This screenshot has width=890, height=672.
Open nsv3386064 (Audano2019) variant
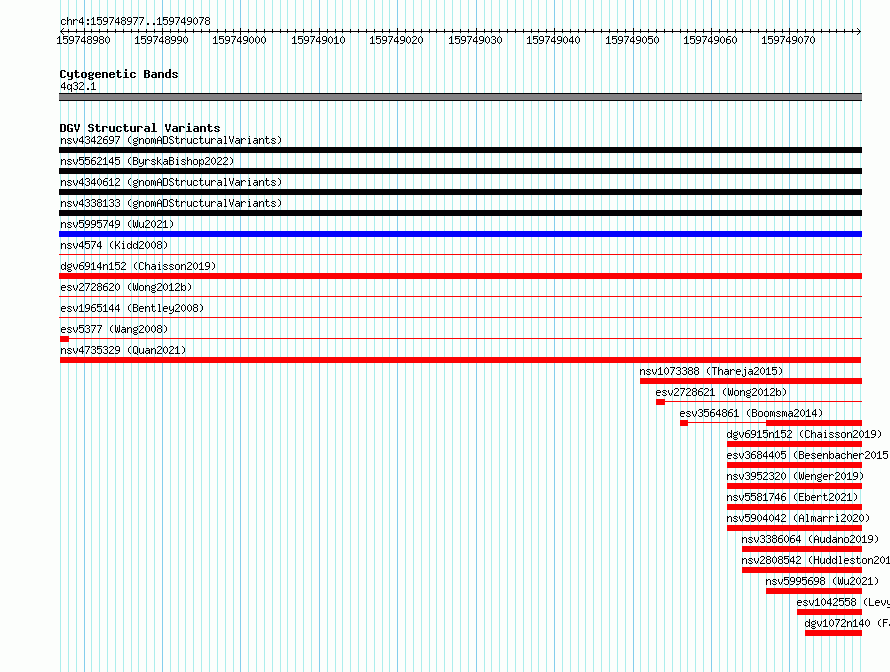[x=810, y=539]
